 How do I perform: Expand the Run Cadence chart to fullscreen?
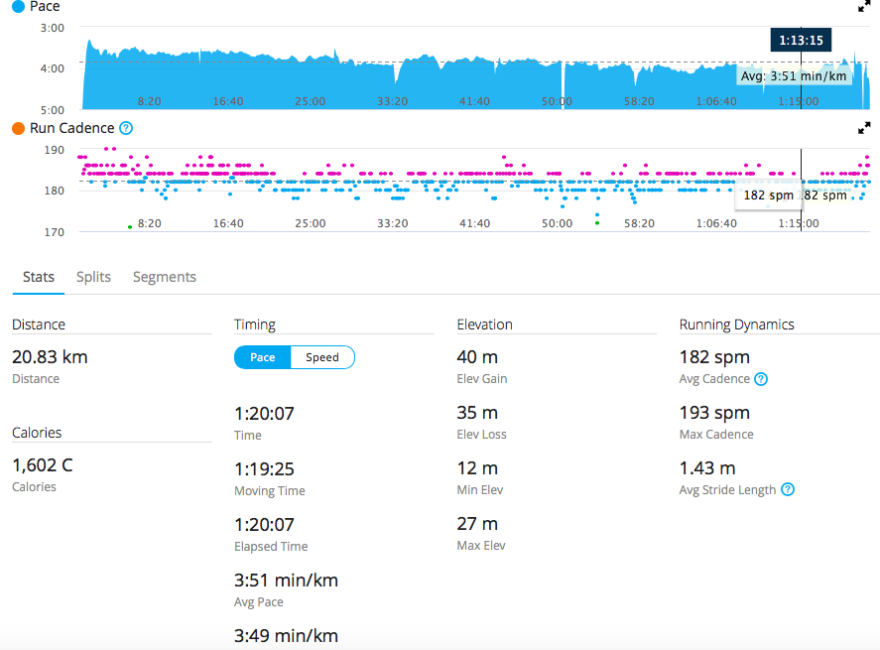coord(864,128)
